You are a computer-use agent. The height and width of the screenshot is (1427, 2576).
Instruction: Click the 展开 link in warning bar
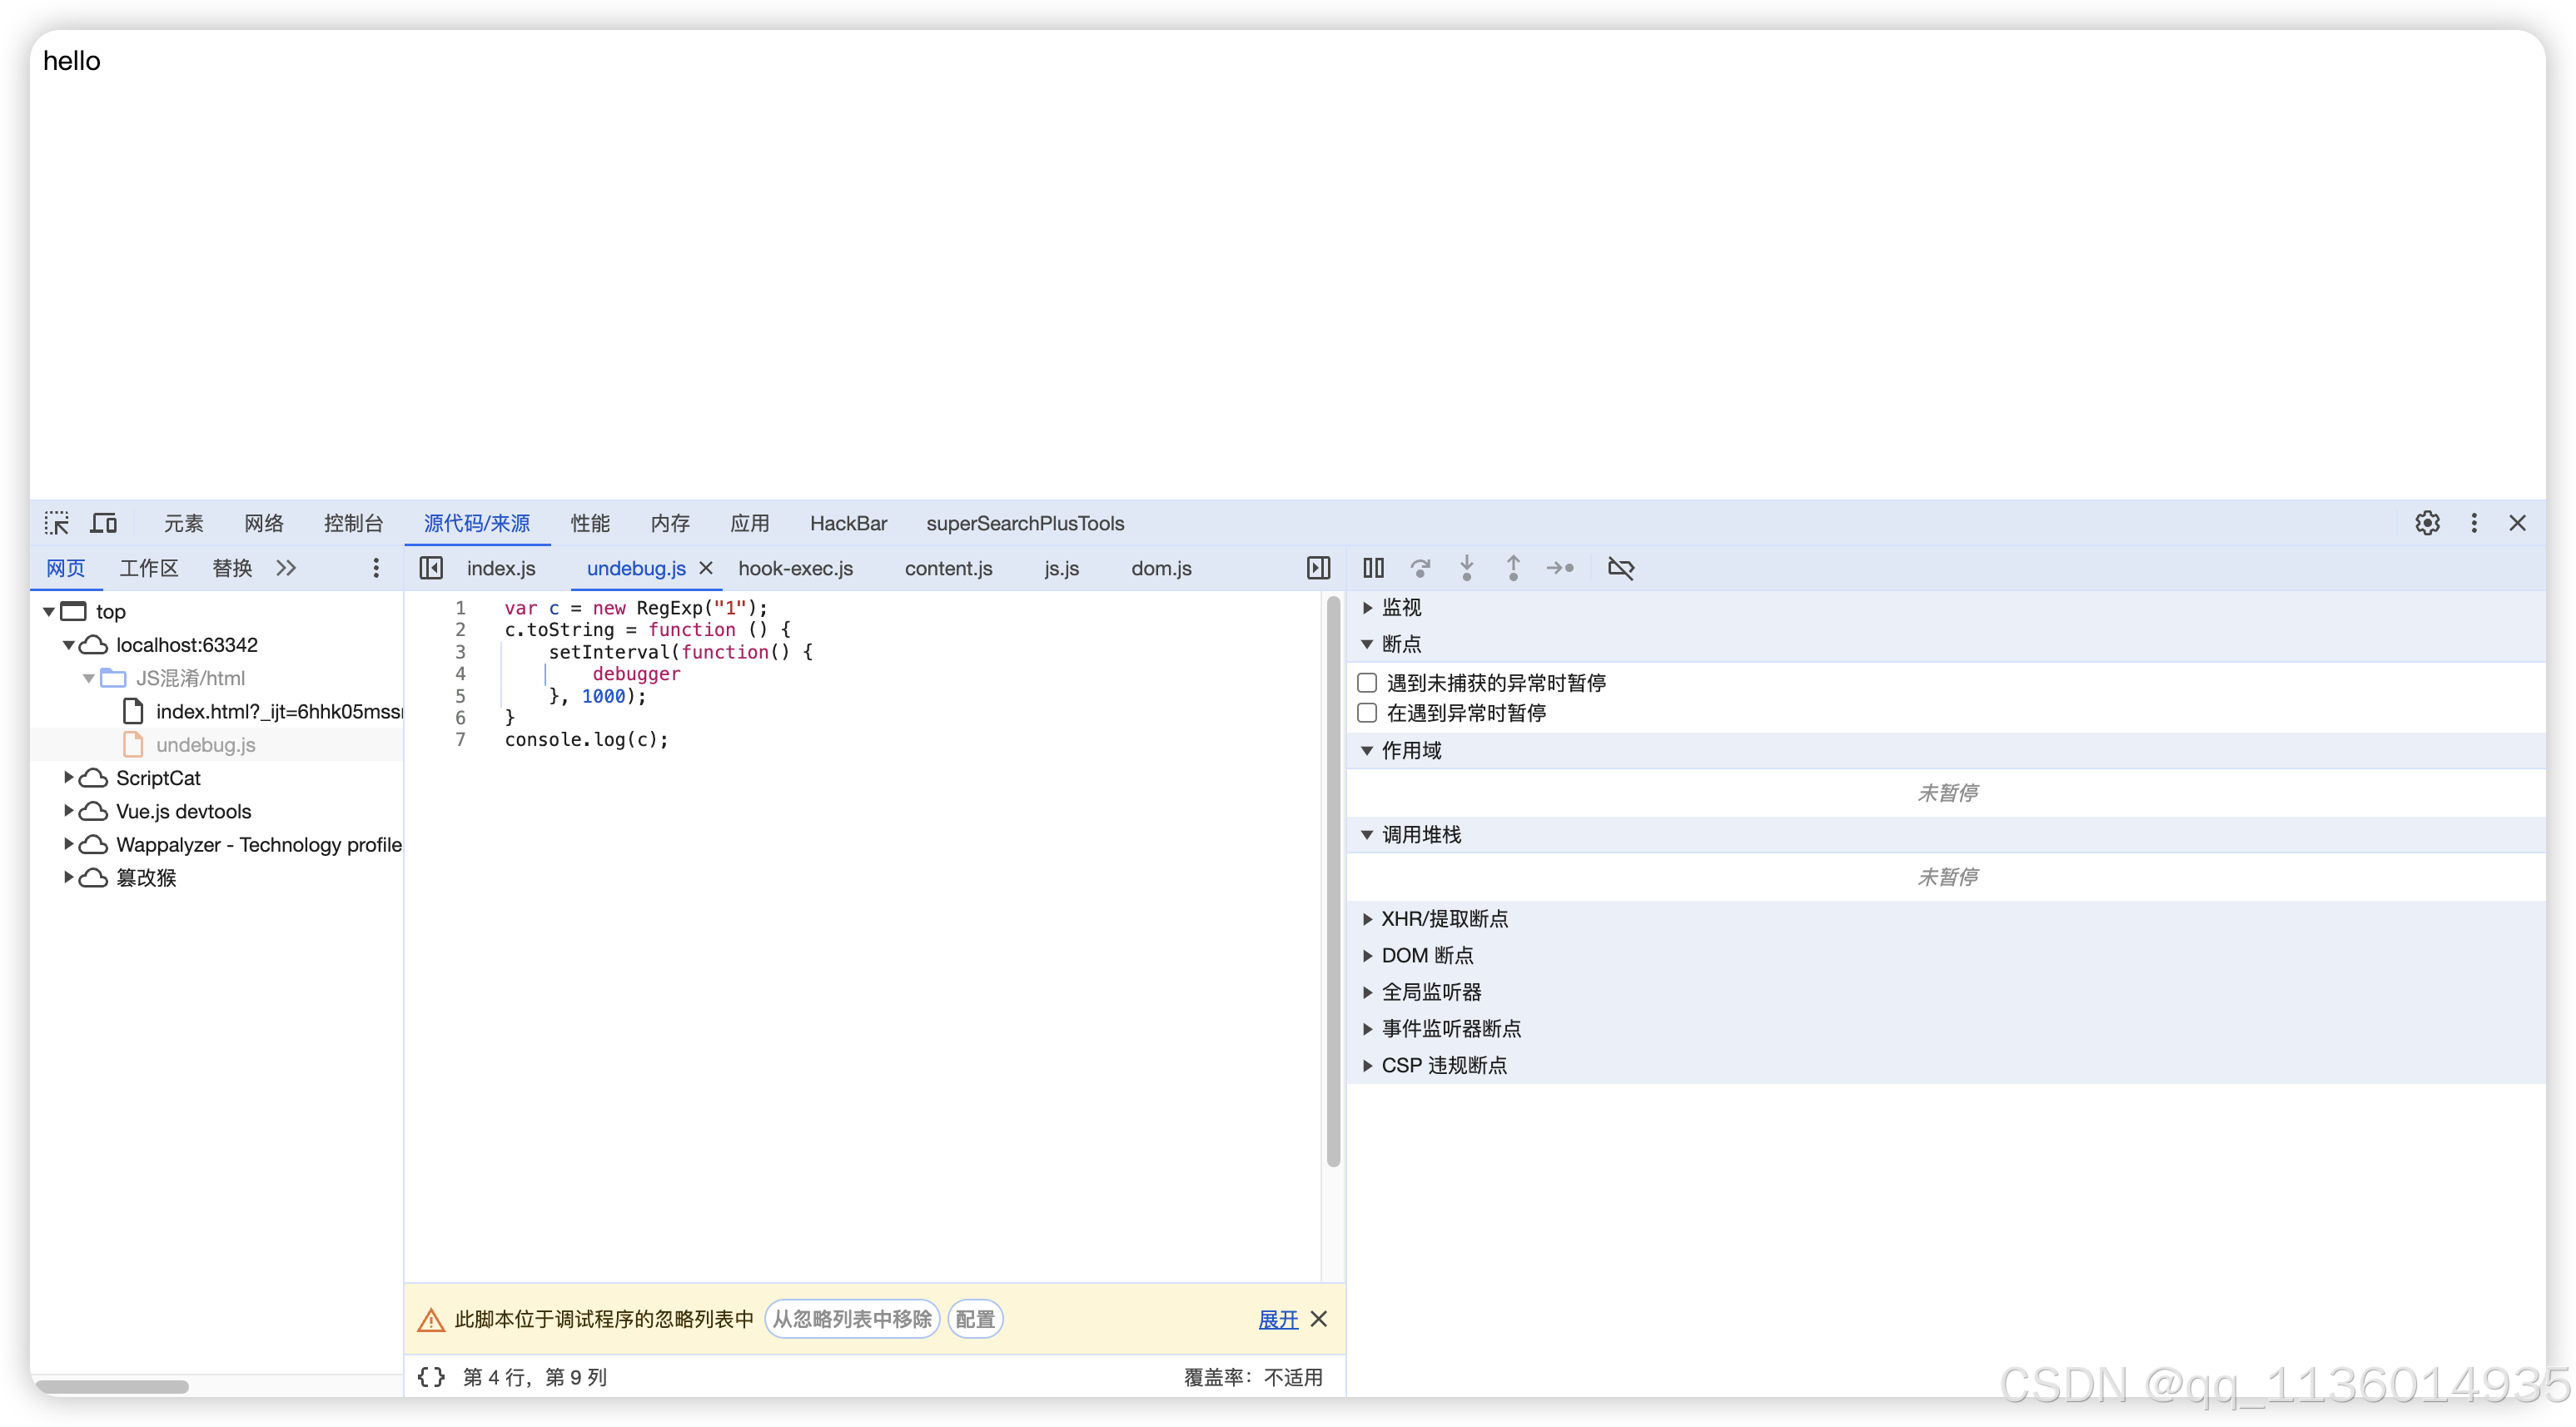1277,1319
